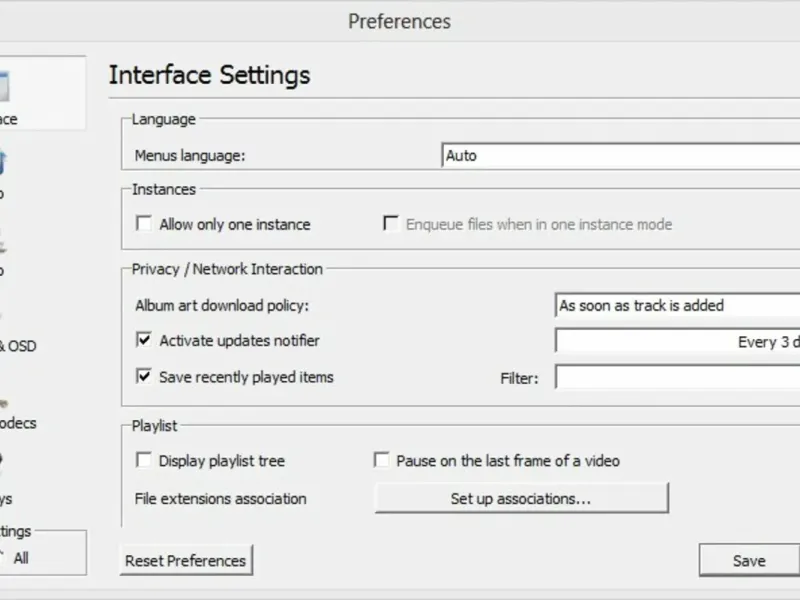Click the recently played Filter text field
Screen dimensions: 800x600
tap(678, 378)
